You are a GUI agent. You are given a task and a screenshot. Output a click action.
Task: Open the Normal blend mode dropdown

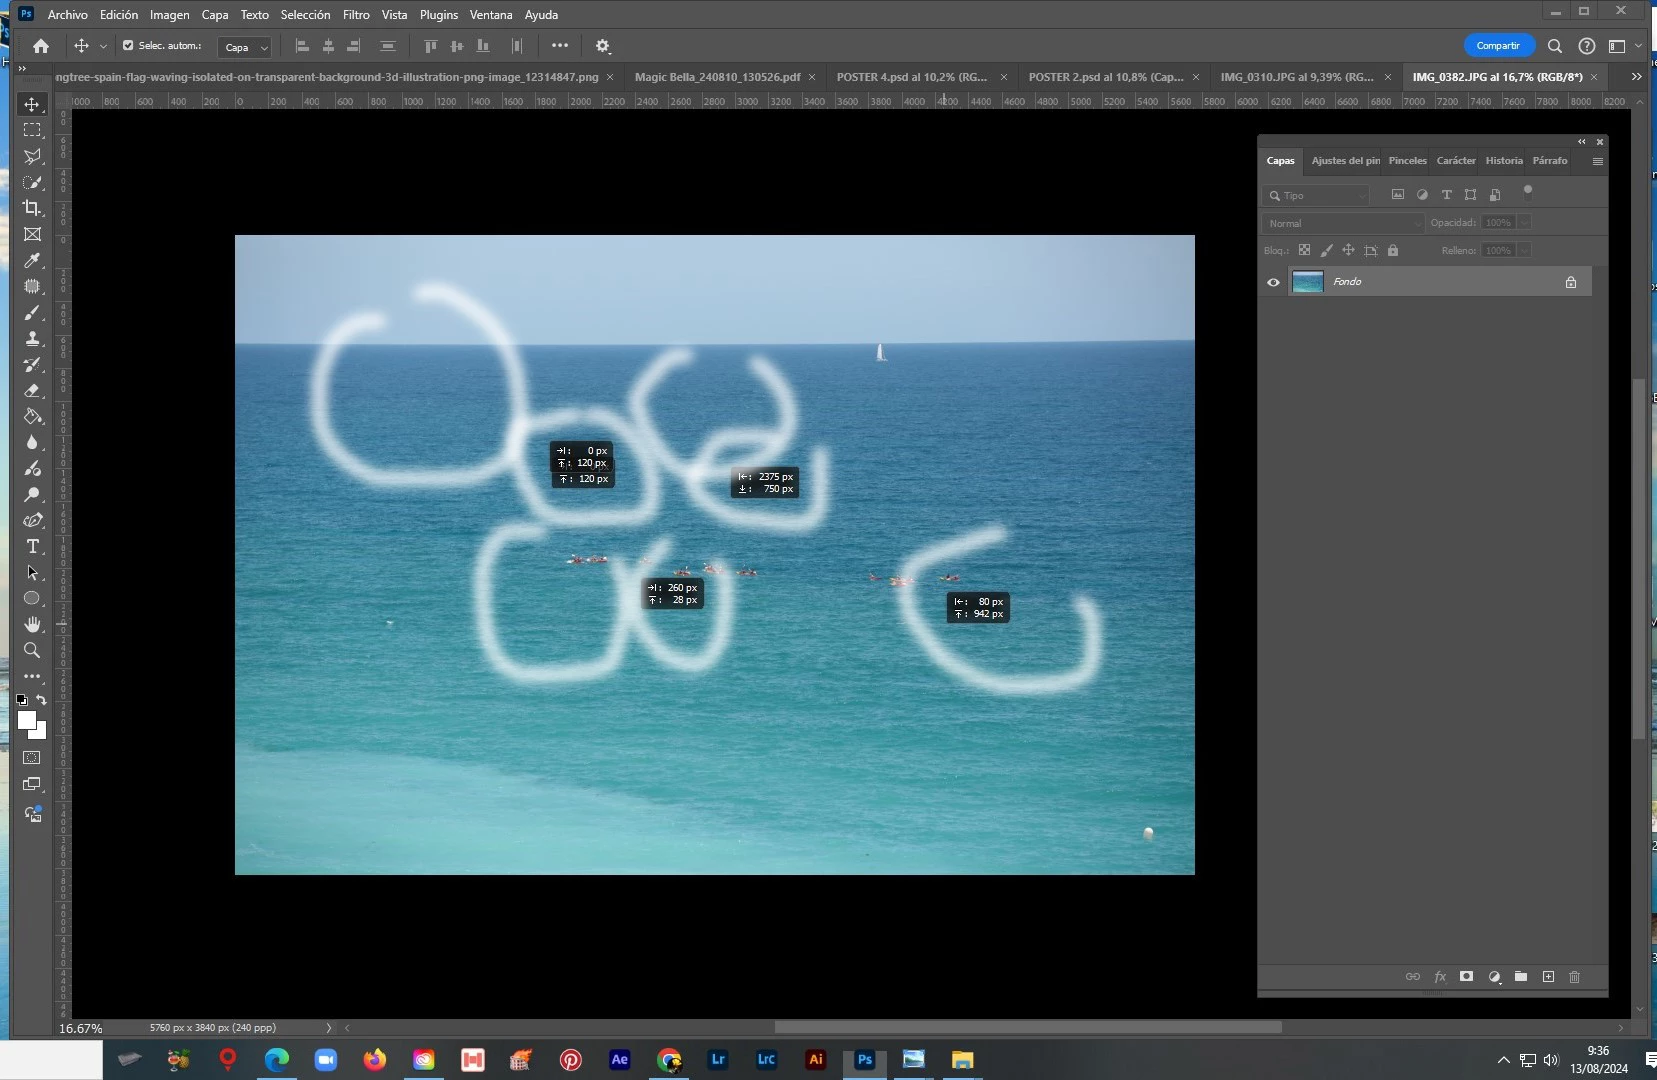(x=1342, y=223)
